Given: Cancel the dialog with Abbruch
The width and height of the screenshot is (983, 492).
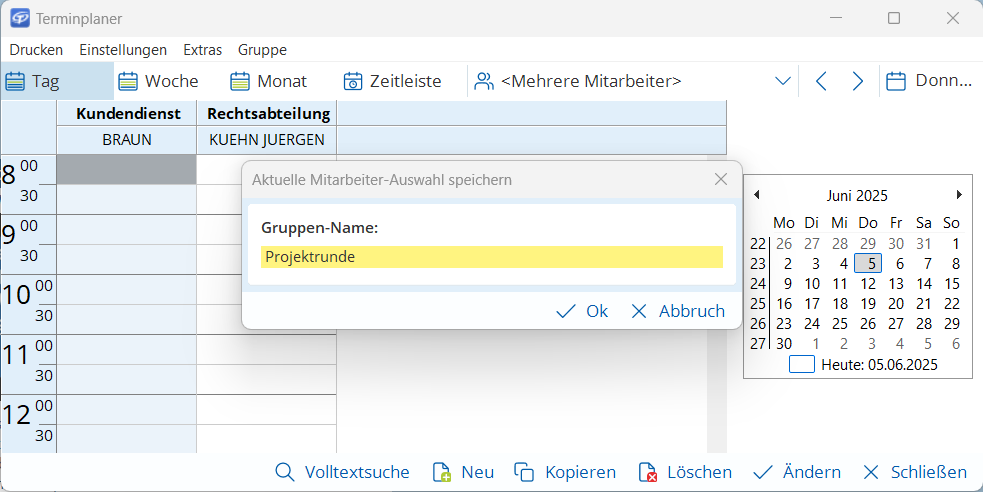Looking at the screenshot, I should point(678,311).
